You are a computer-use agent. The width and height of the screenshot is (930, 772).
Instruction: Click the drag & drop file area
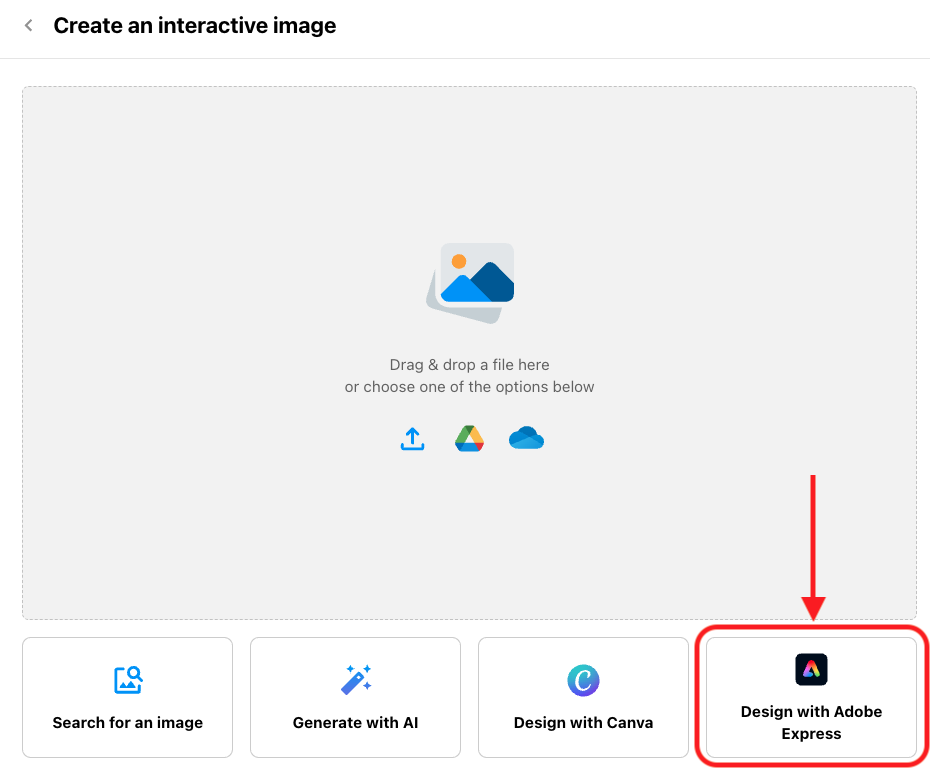pos(469,353)
